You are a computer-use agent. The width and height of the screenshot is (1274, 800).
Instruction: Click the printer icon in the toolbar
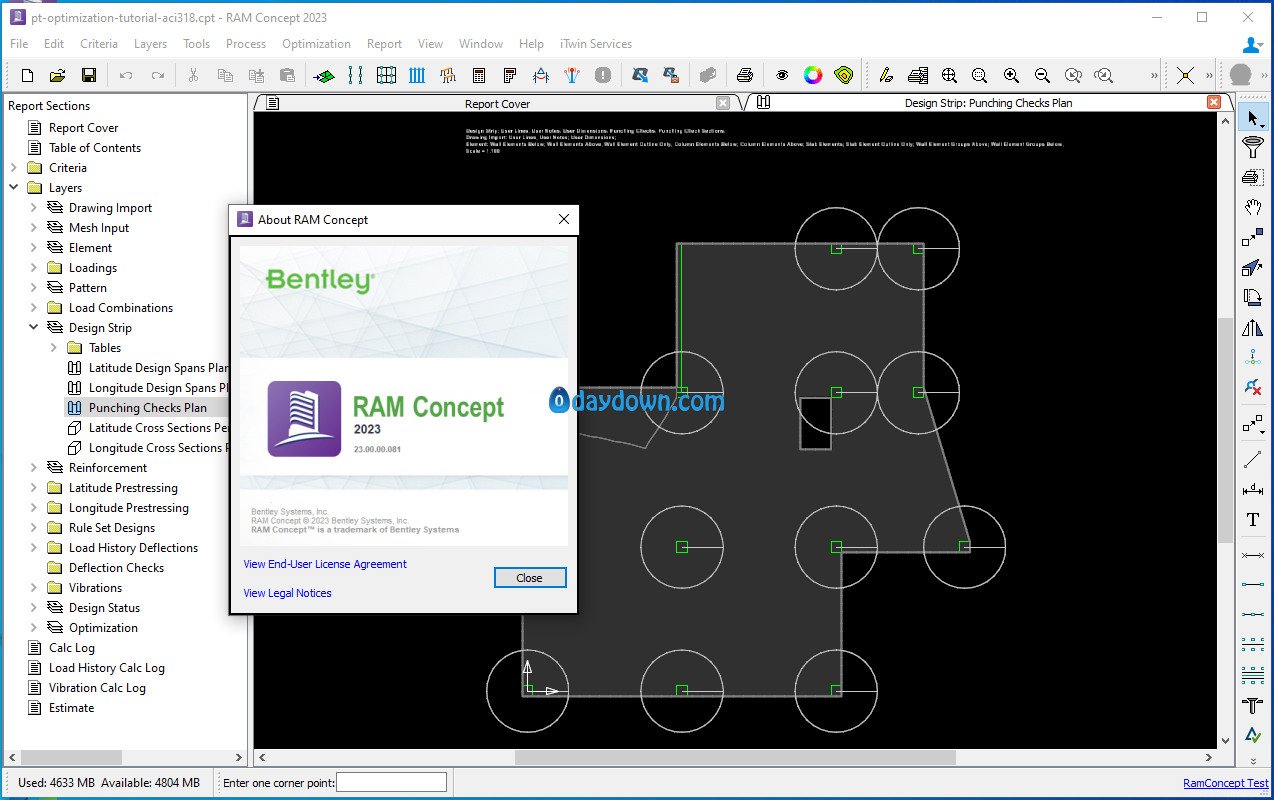[x=745, y=75]
